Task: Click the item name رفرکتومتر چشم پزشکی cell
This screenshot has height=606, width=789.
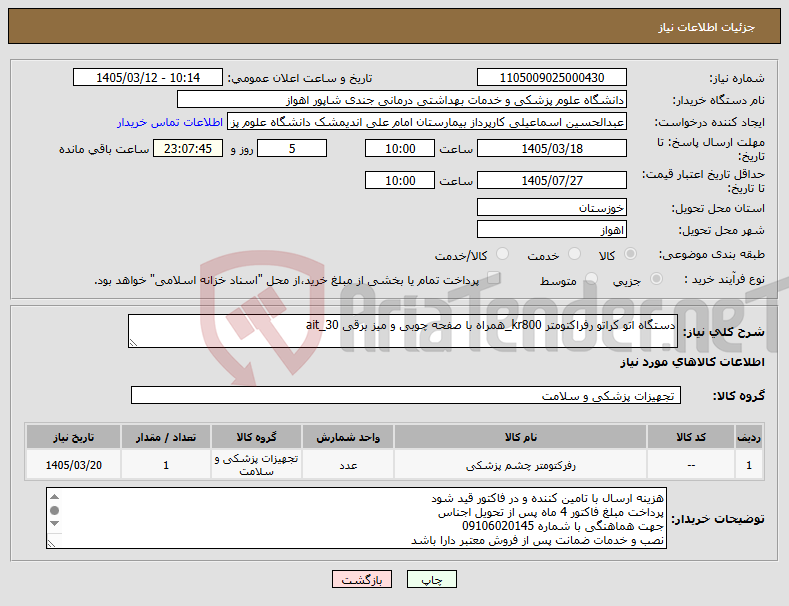Action: coord(520,465)
